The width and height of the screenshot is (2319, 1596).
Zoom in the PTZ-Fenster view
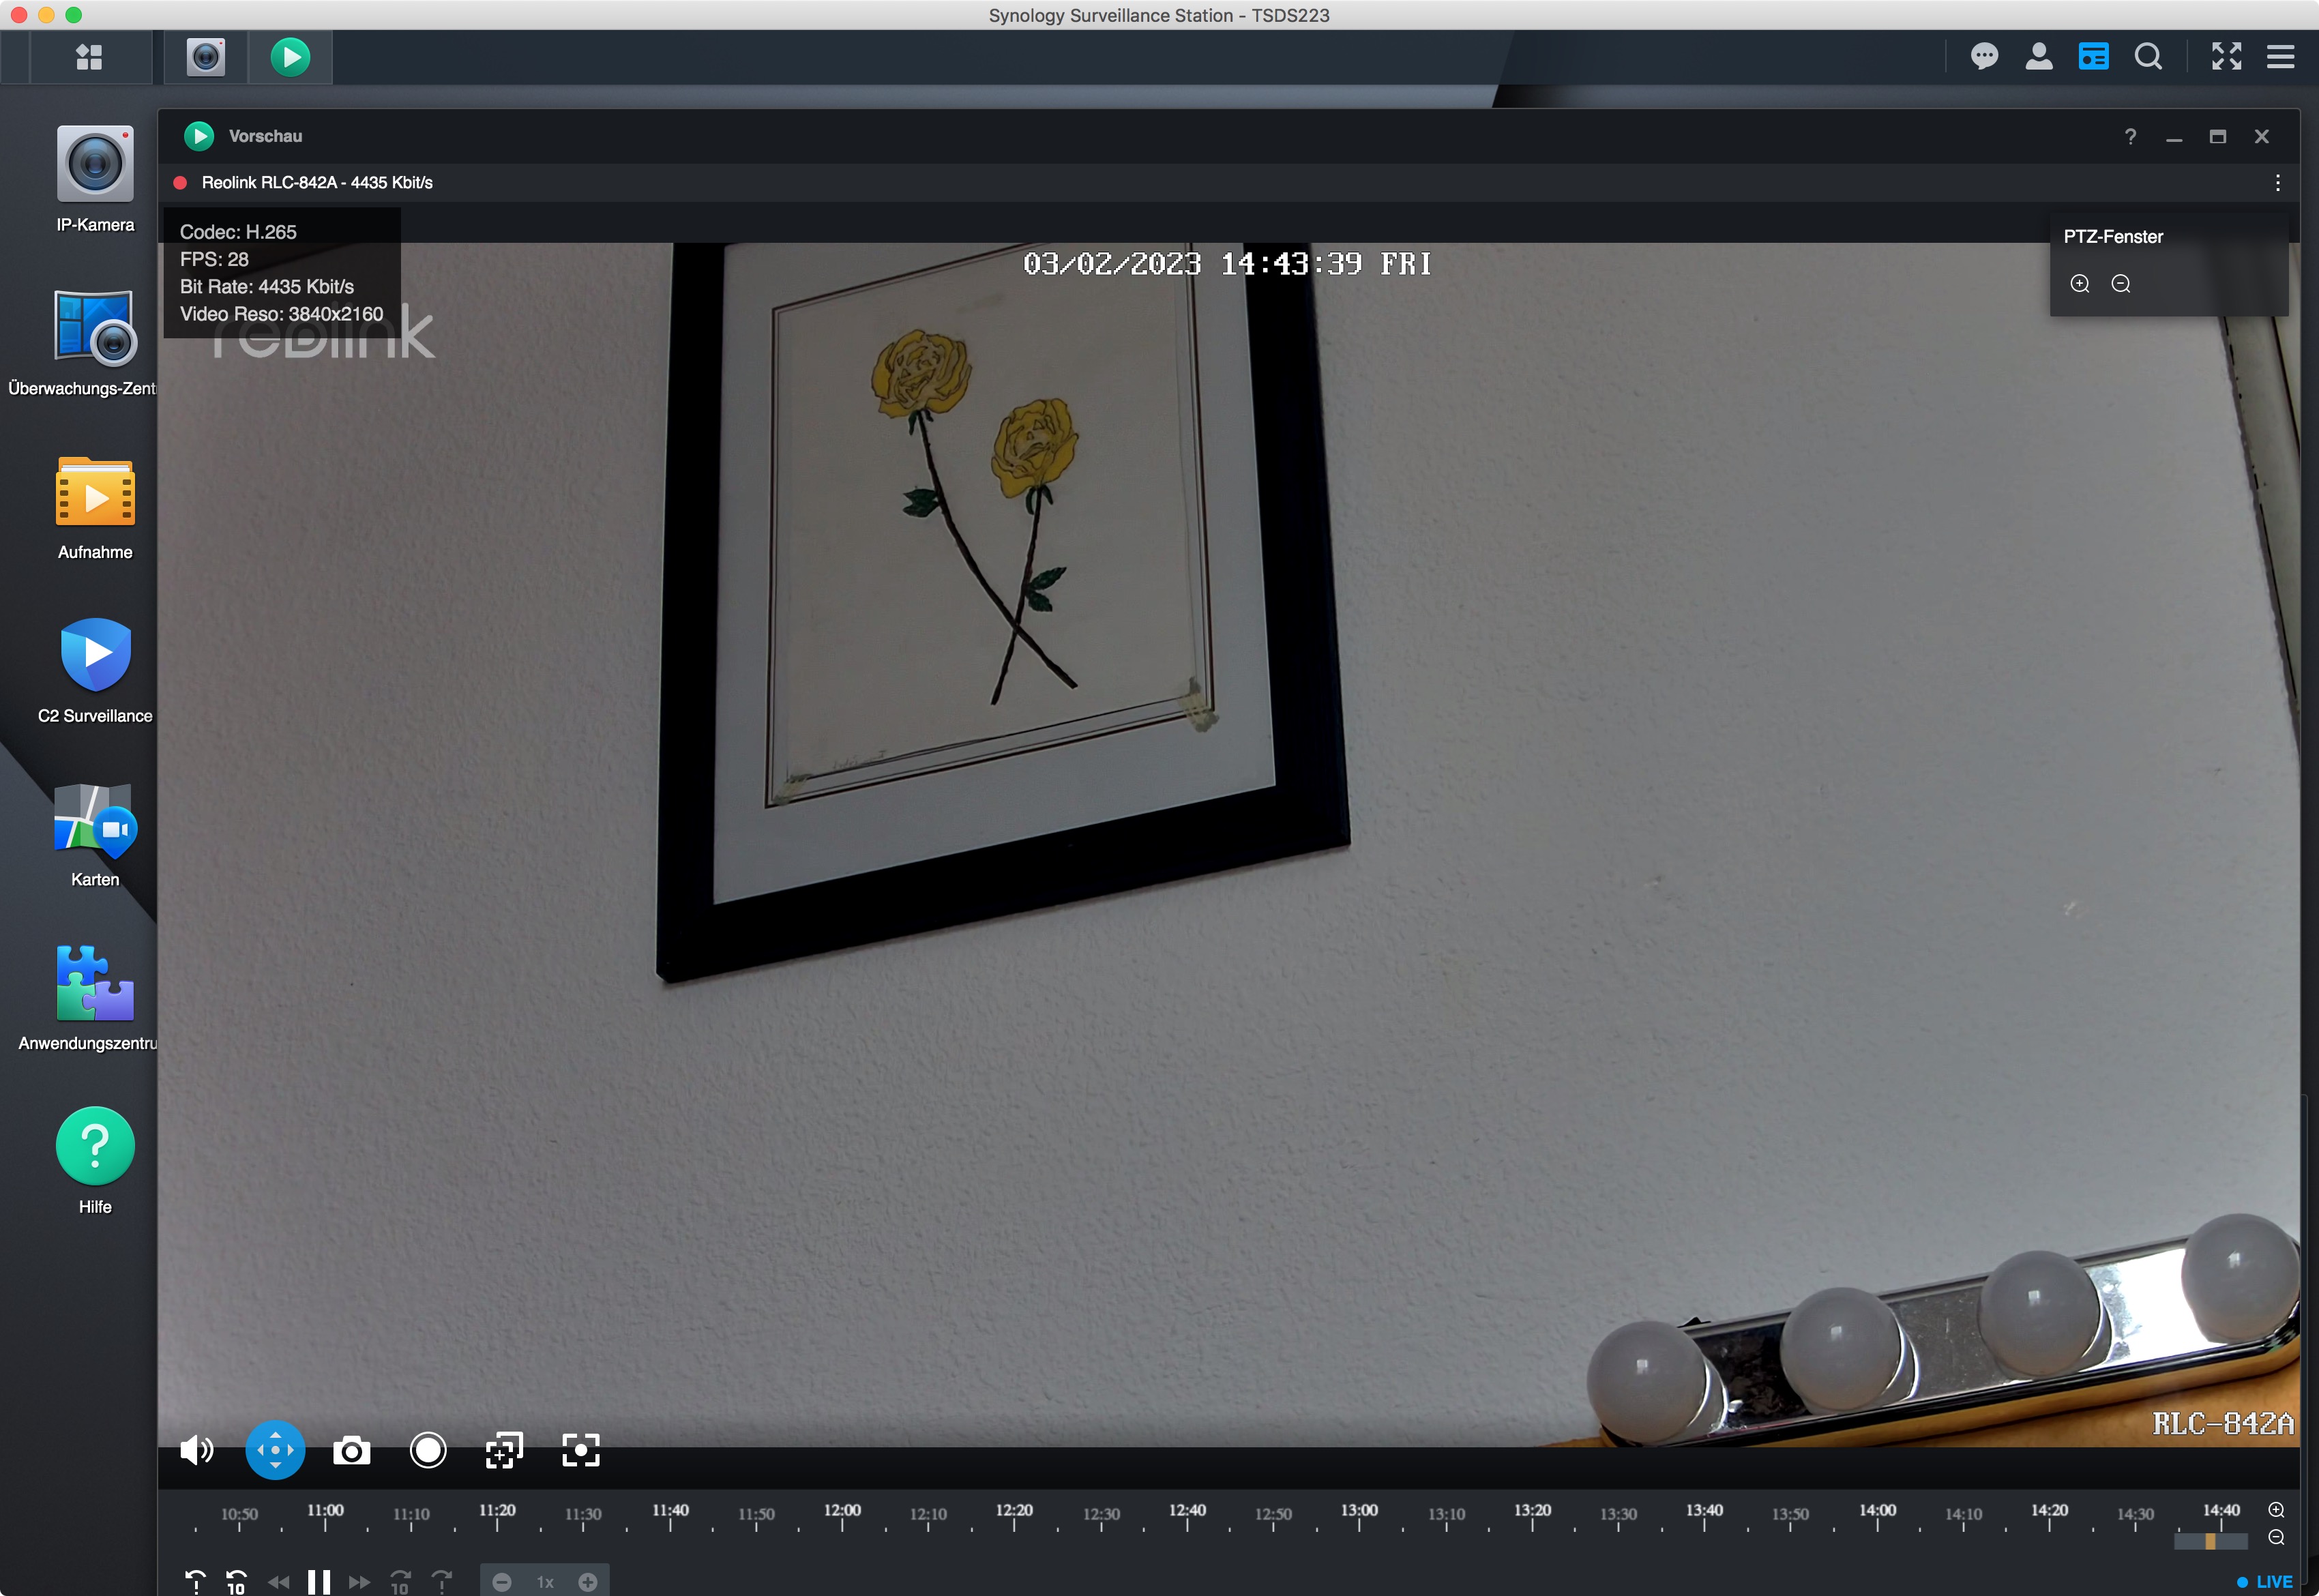click(x=2080, y=284)
